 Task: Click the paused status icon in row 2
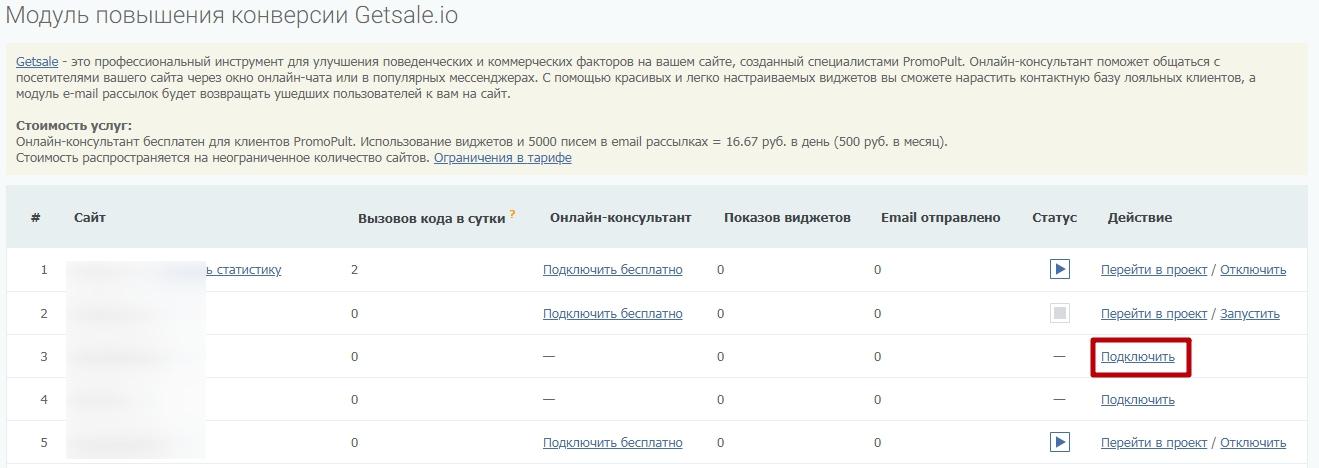click(x=1060, y=313)
